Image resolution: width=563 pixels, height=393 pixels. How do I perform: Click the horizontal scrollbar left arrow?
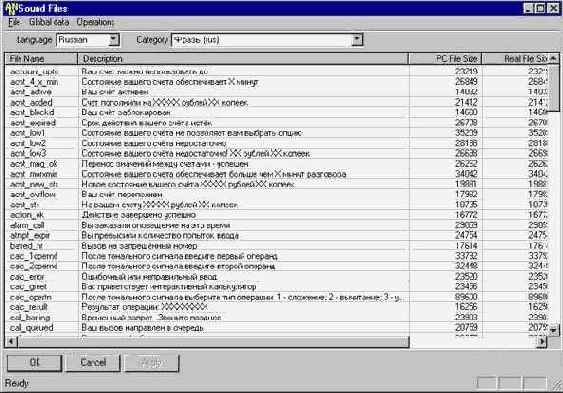pos(11,341)
